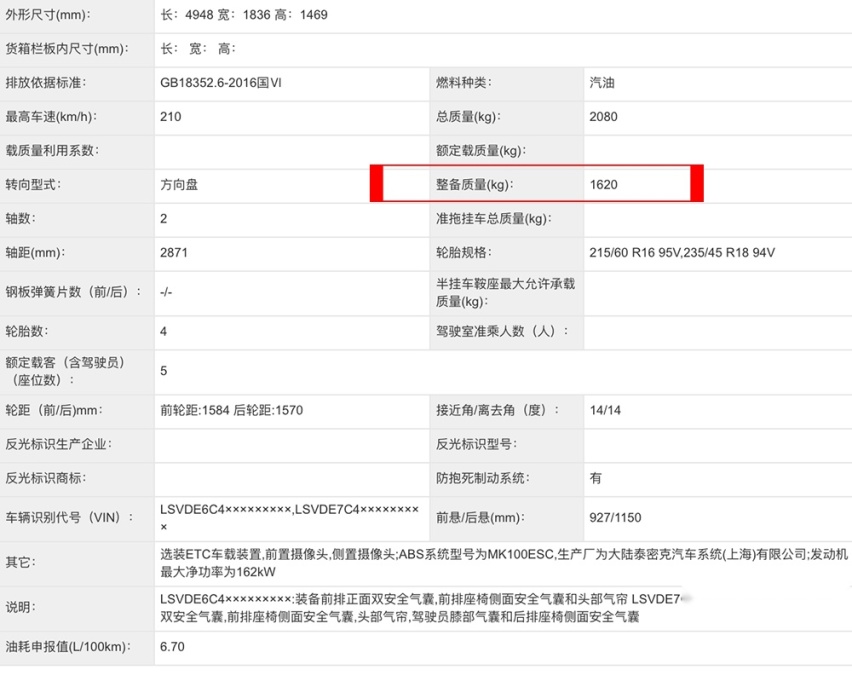Click the 额定载质量(kg) label

(x=481, y=151)
